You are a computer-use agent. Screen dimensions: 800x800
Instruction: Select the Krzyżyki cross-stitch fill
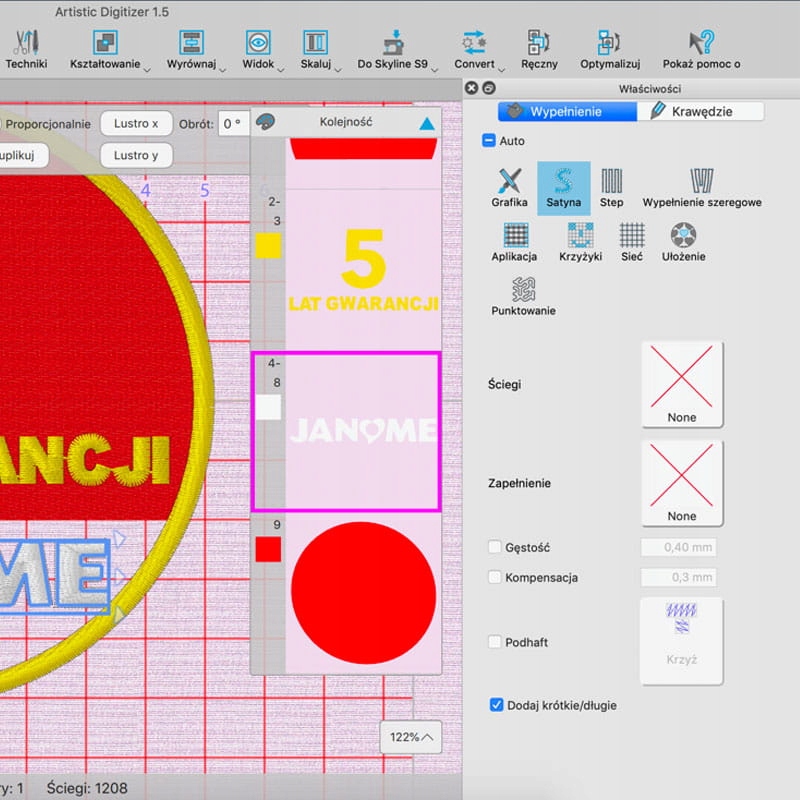coord(580,239)
